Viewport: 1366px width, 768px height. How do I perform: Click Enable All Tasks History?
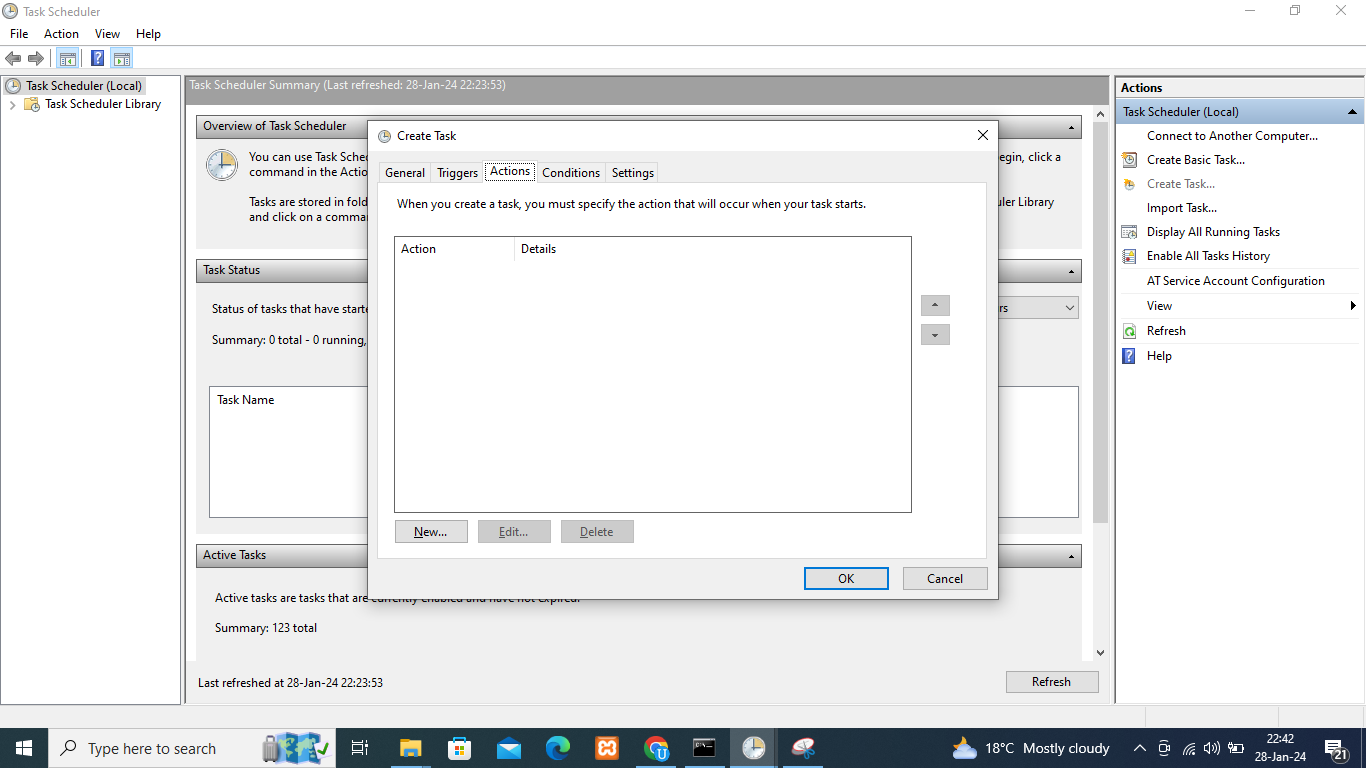[1208, 256]
